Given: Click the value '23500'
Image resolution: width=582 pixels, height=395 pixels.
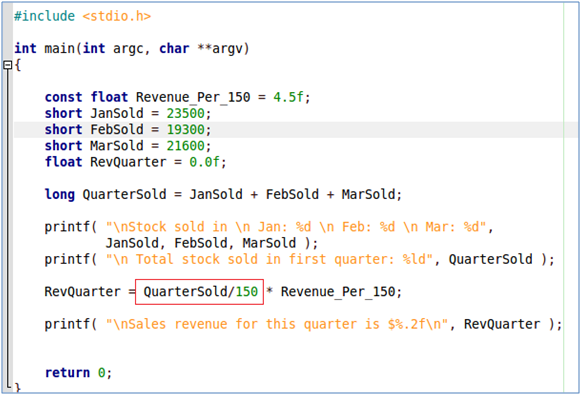Looking at the screenshot, I should point(186,113).
